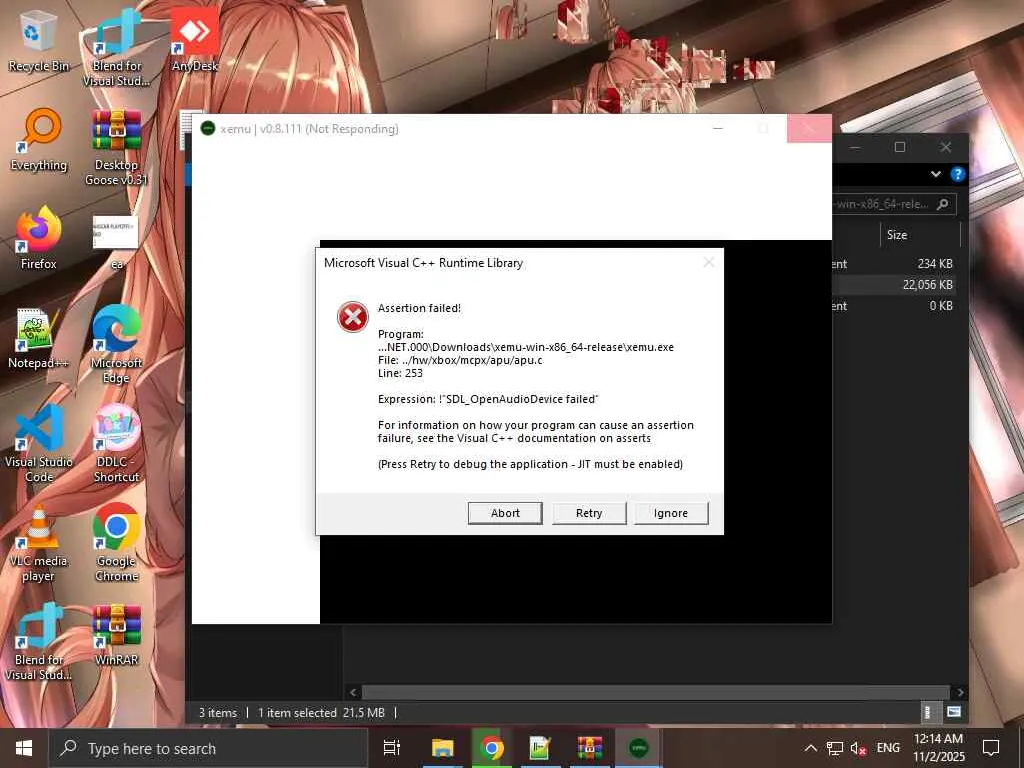Screen dimensions: 1024x768
Task: Select the 'ea' text file icon
Action: point(116,242)
